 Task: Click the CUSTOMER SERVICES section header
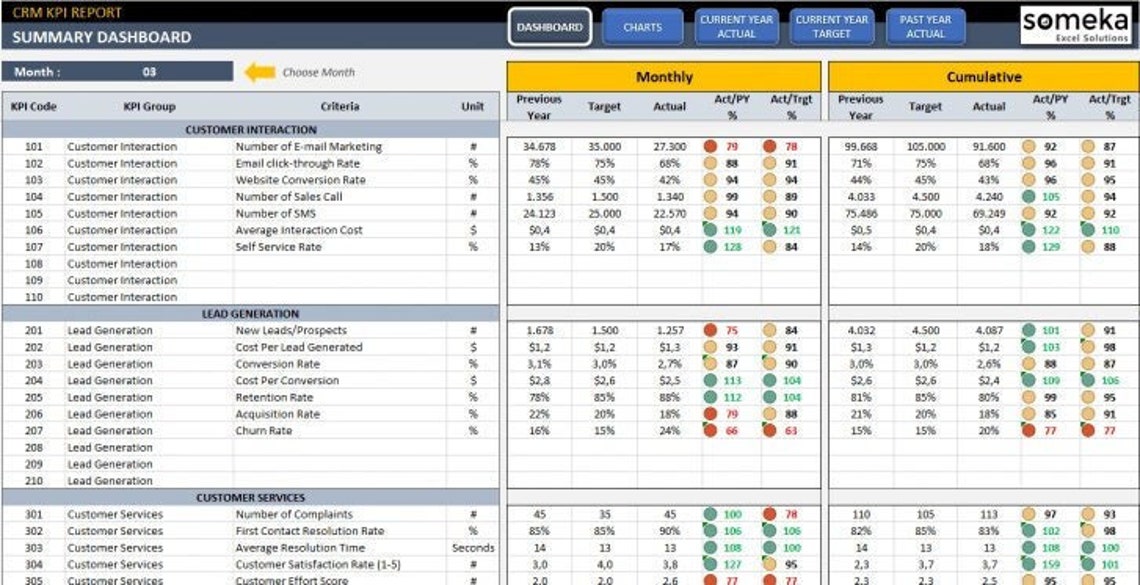point(250,497)
